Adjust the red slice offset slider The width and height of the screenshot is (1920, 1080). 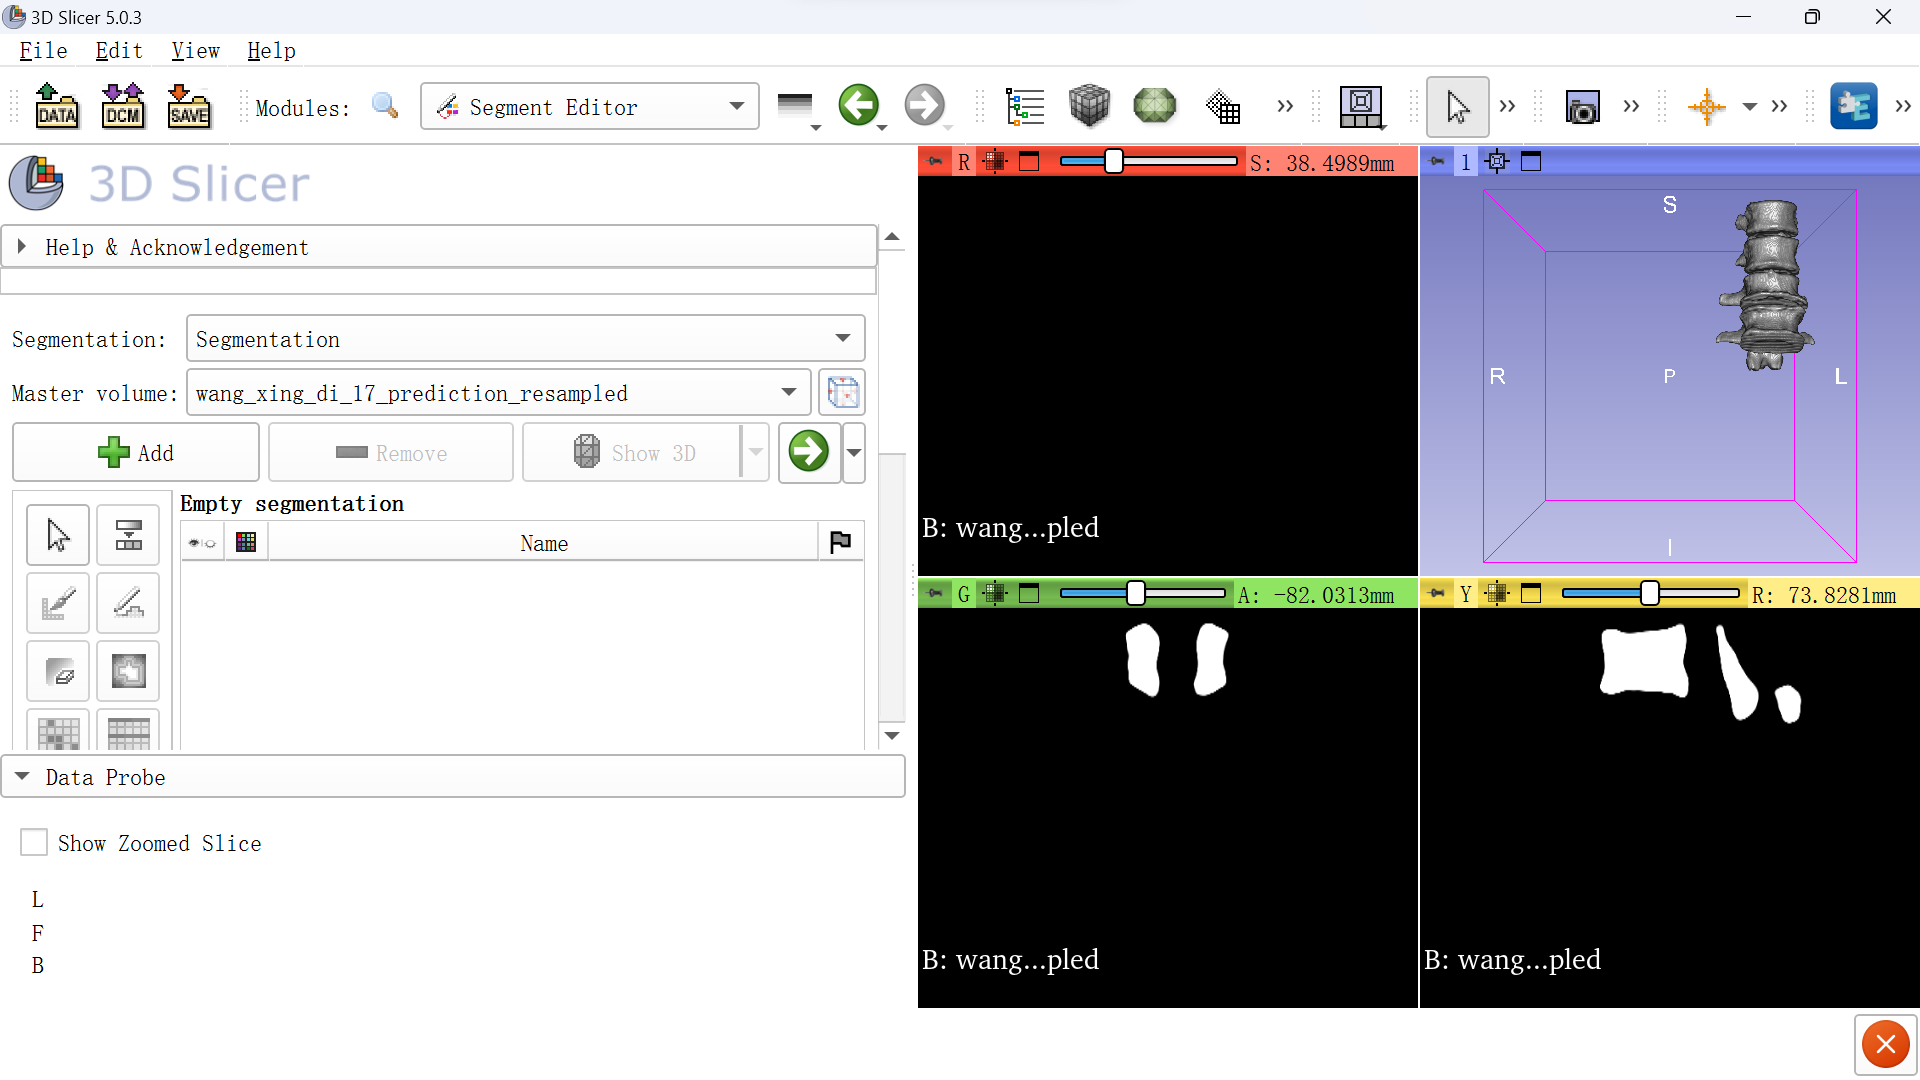[1148, 161]
